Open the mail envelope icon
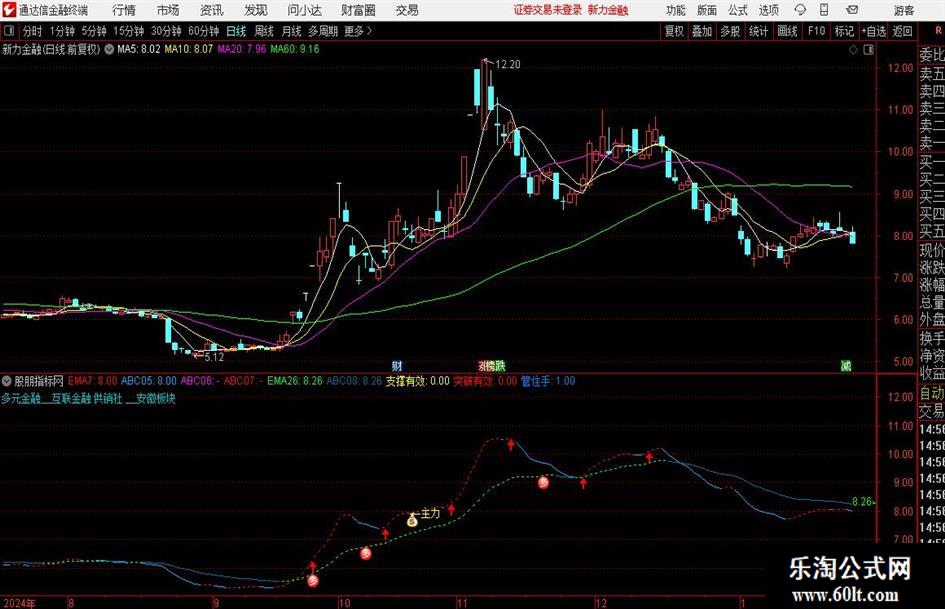Viewport: 945px width, 609px height. [x=852, y=10]
